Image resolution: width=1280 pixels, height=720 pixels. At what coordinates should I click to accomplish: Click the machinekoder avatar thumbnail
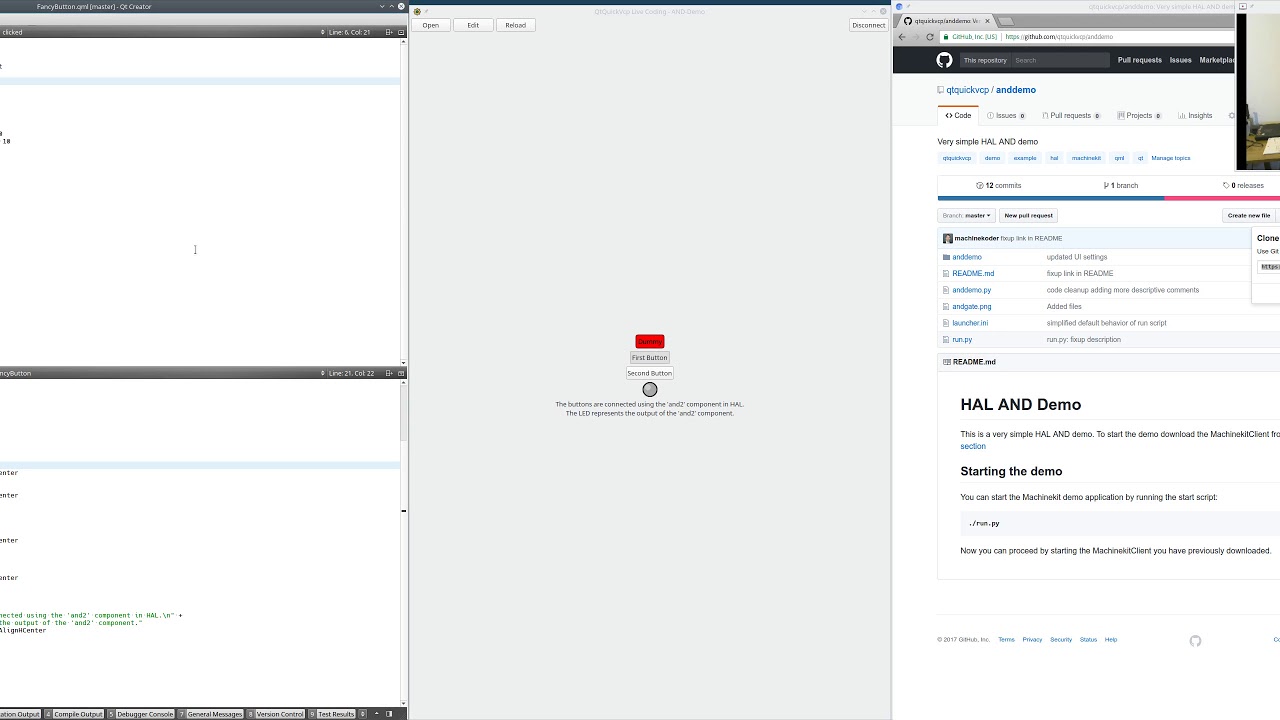[x=948, y=238]
